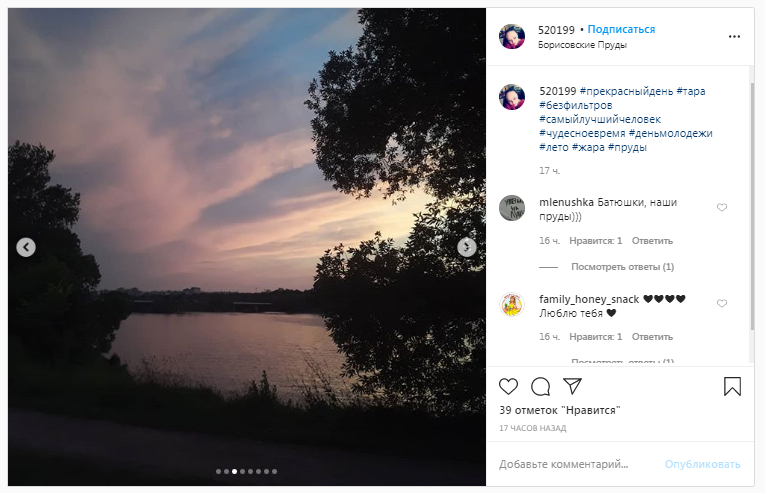Viewport: 765px width, 493px height.
Task: Open family_honey_snack's profile avatar
Action: [512, 304]
